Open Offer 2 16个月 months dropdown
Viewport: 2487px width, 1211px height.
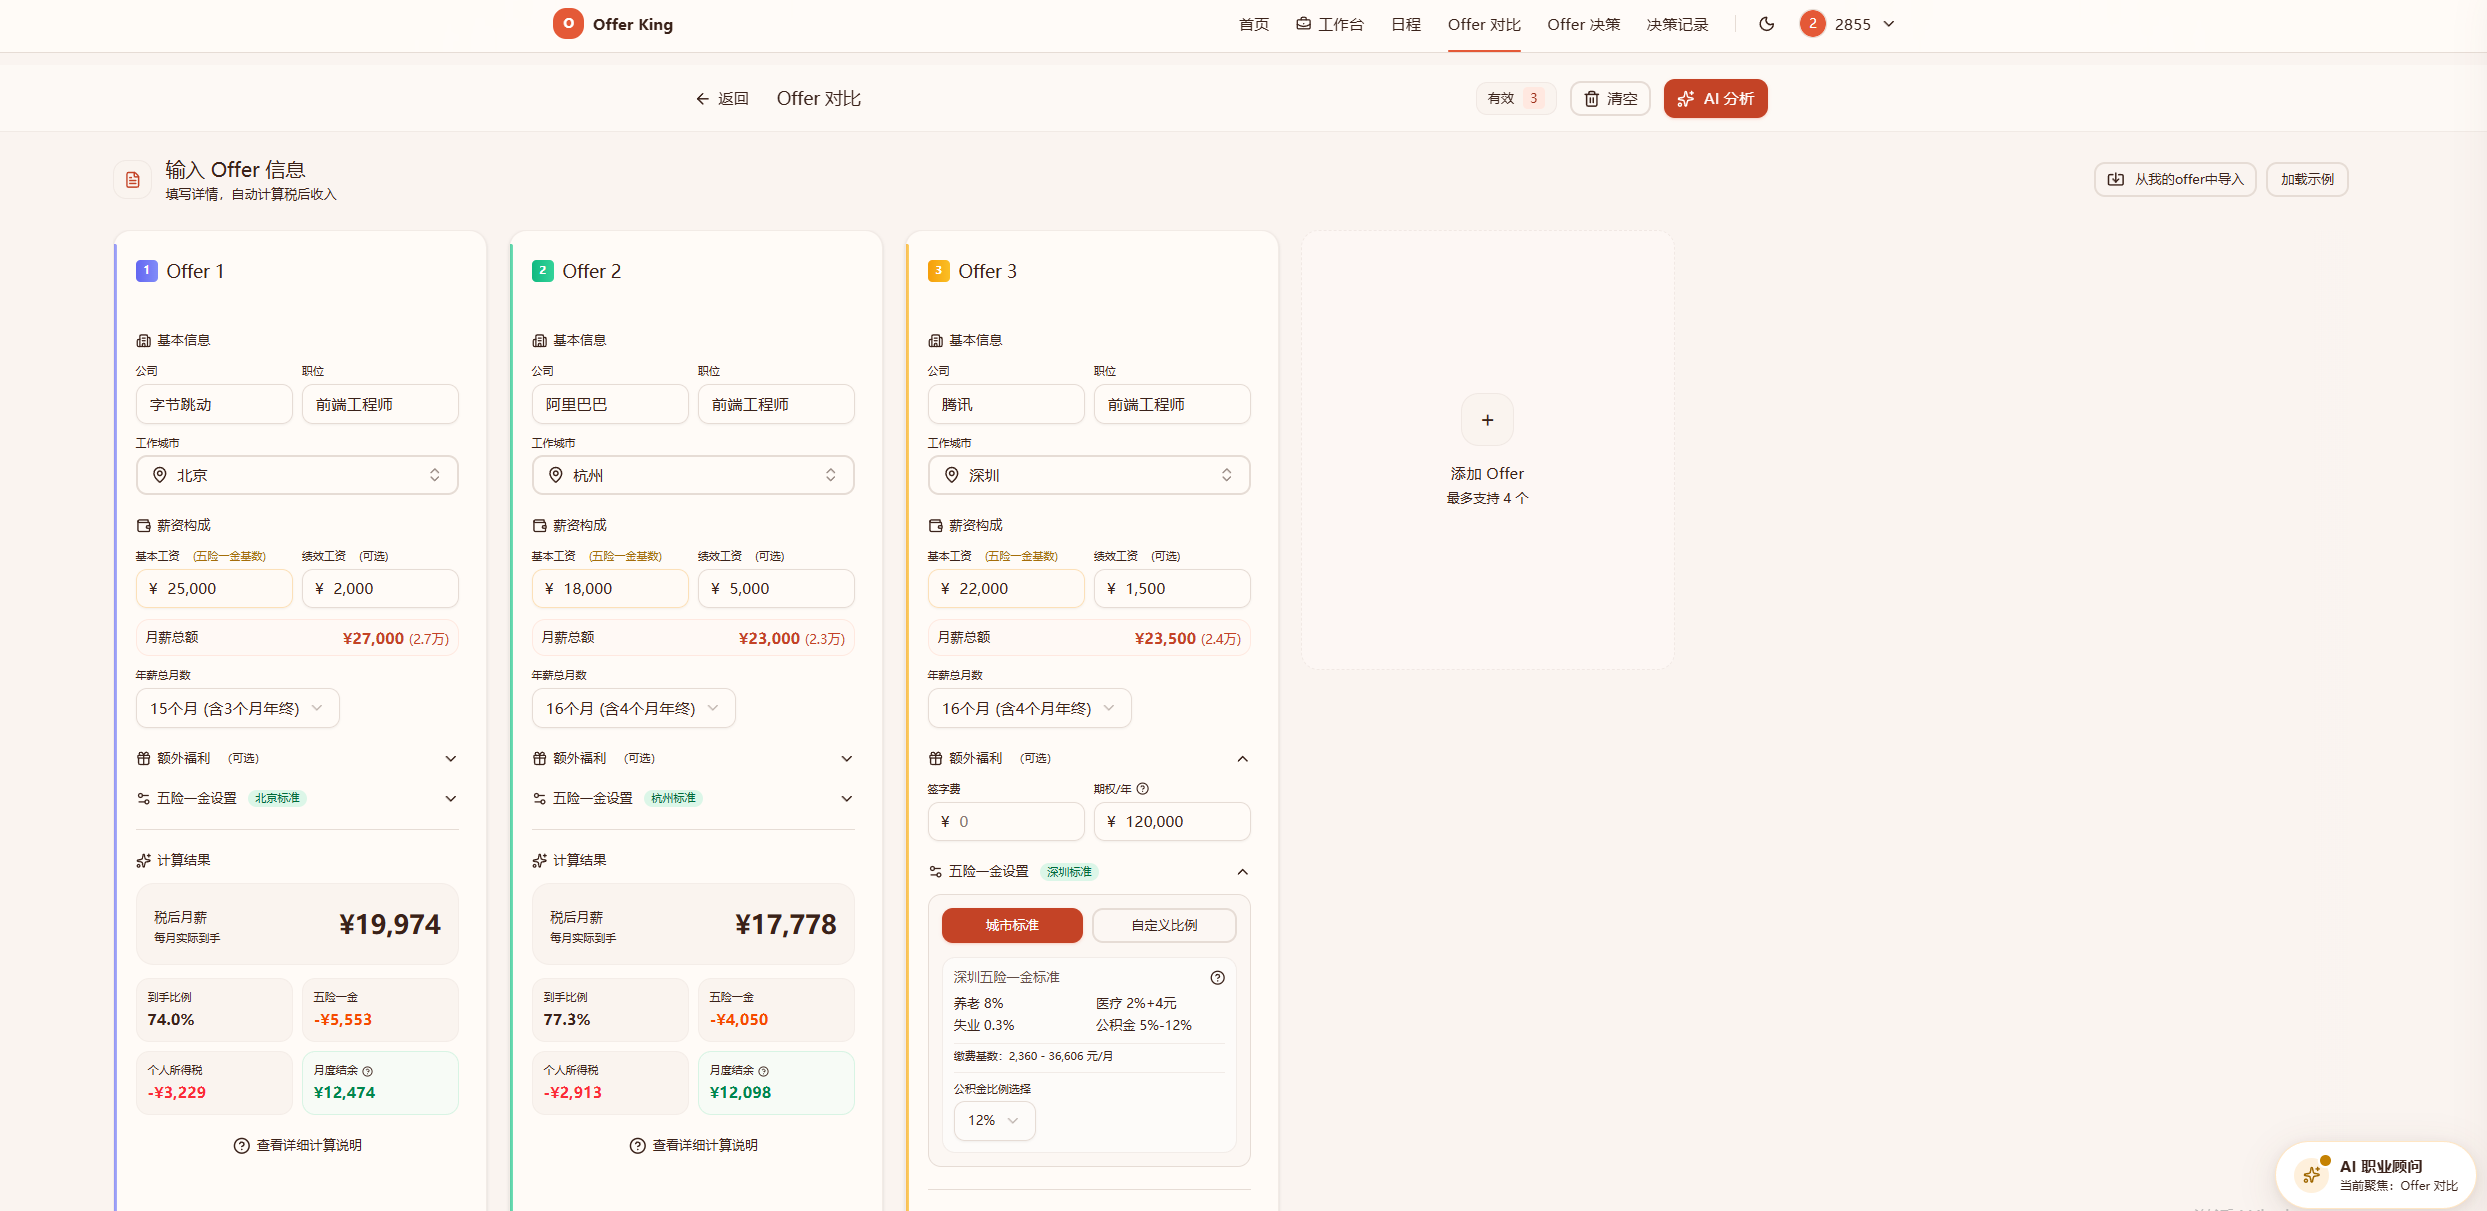click(x=634, y=709)
